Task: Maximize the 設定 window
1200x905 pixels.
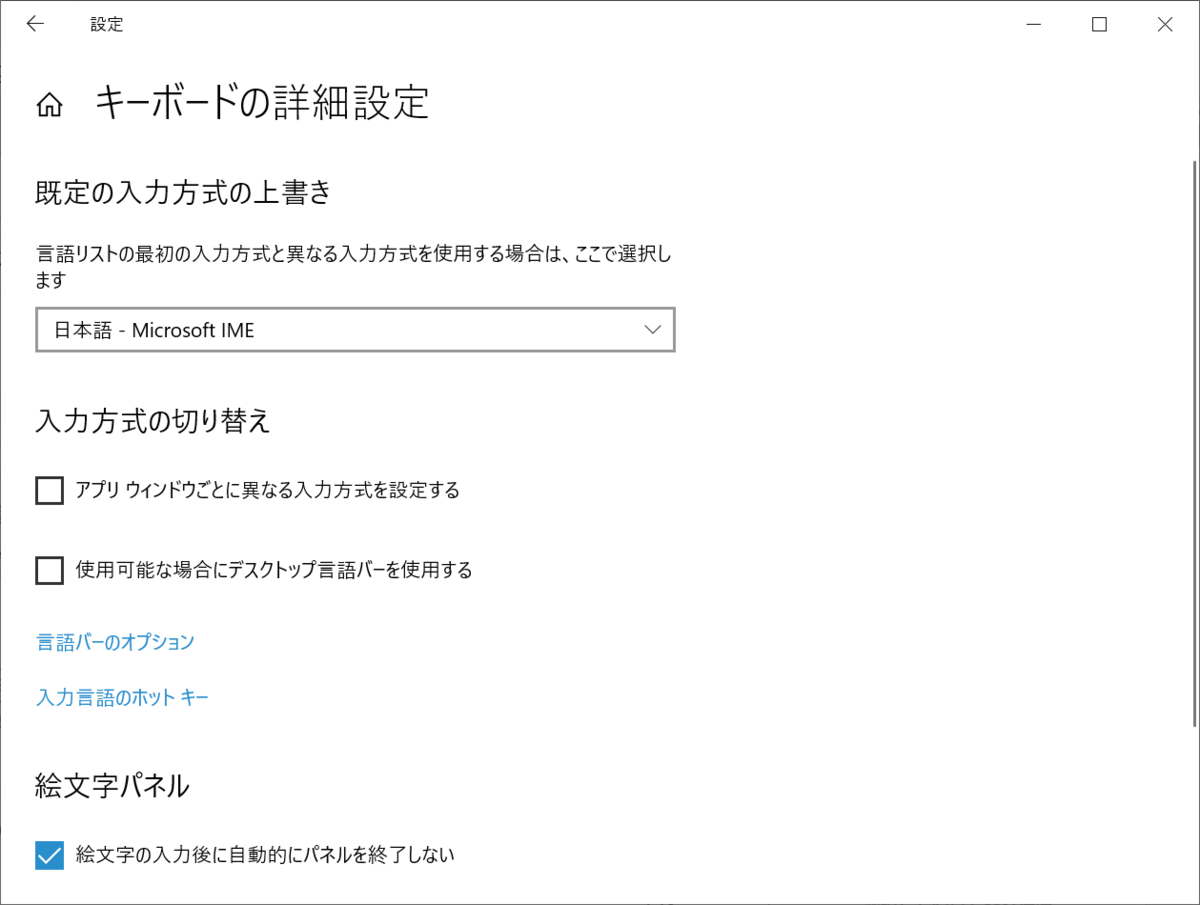Action: tap(1099, 25)
